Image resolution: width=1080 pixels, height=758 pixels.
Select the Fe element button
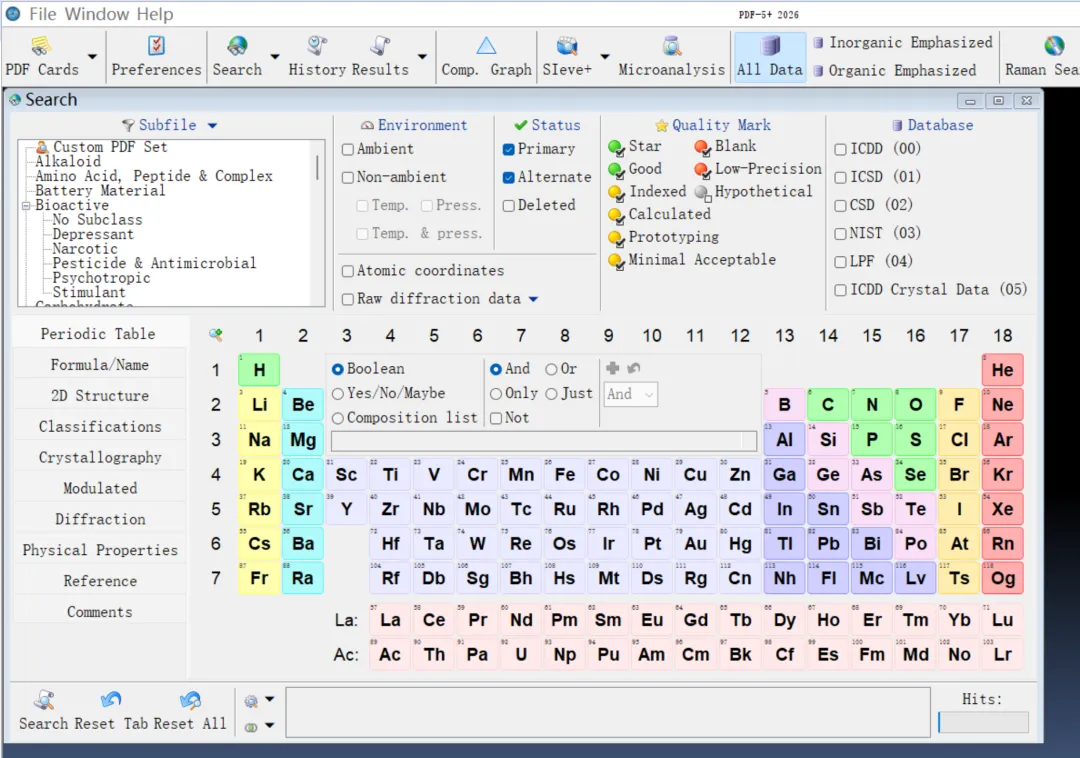point(565,474)
